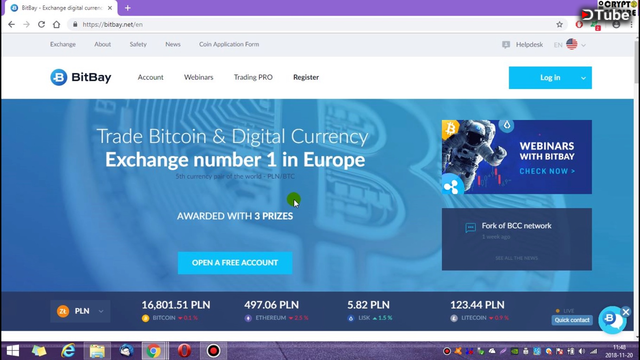This screenshot has width=640, height=360.
Task: Click the Helpdesk link
Action: point(529,44)
